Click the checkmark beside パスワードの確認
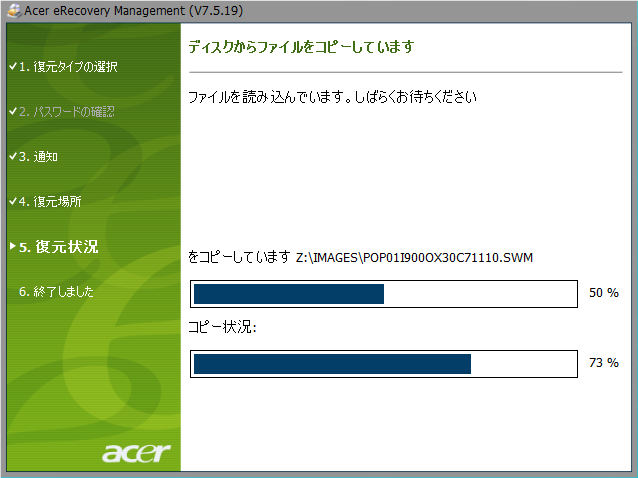638x478 pixels. 13,111
